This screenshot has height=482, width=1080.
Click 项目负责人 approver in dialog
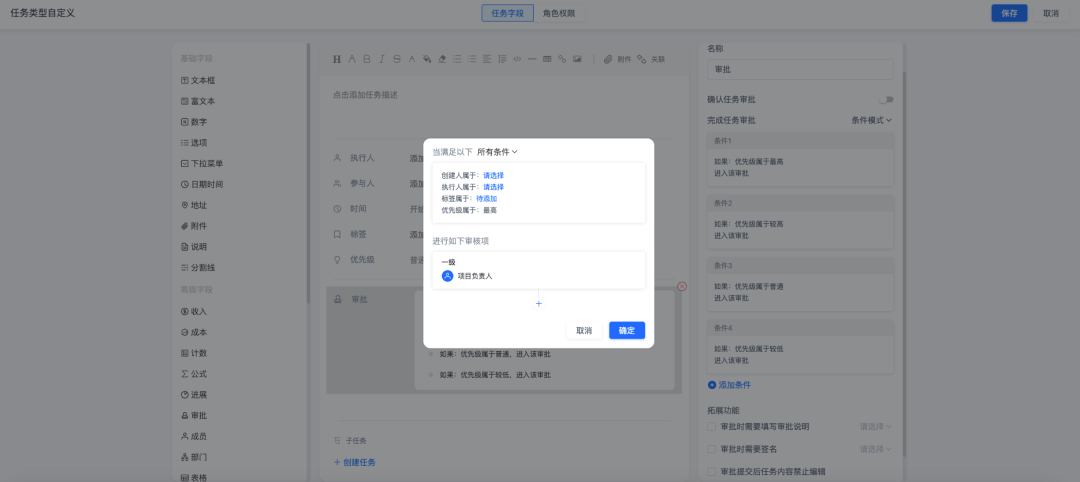[x=467, y=276]
